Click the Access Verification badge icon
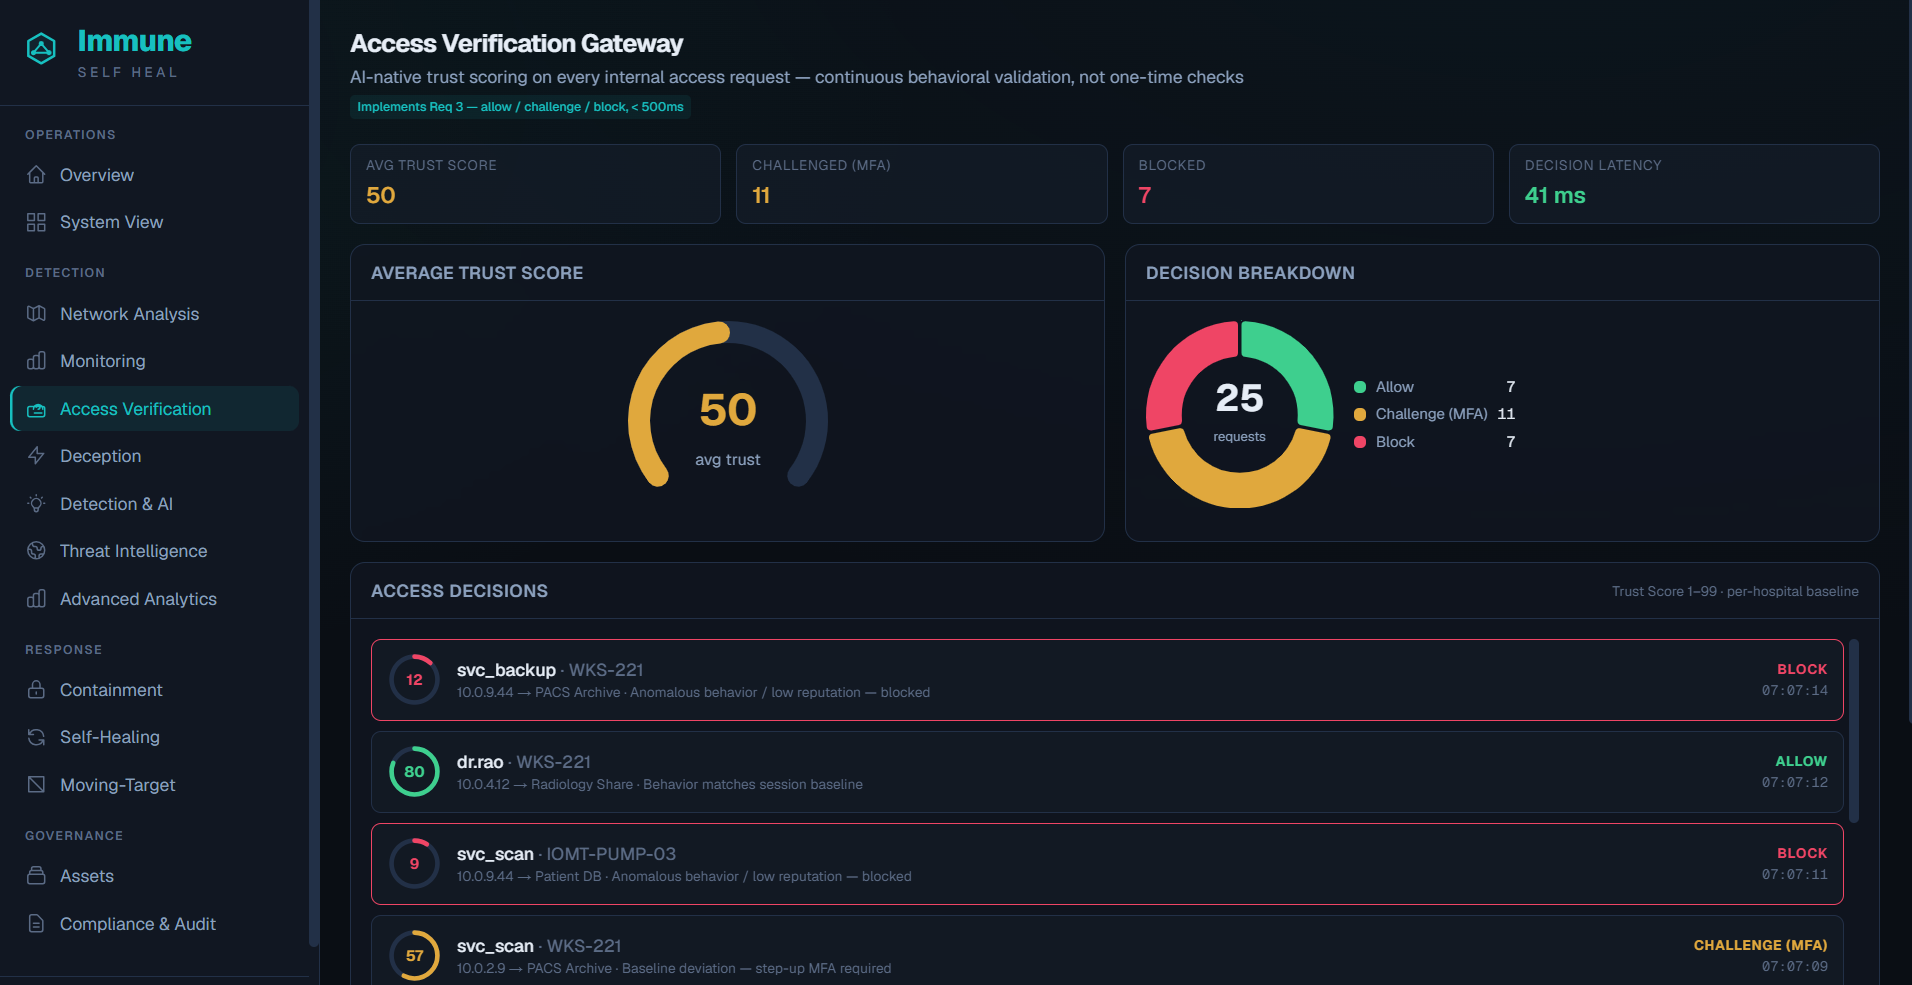 point(36,409)
